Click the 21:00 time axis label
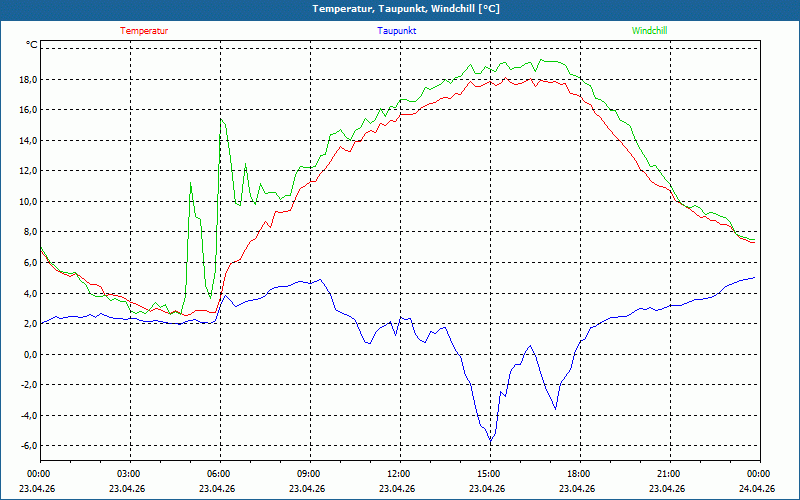Viewport: 800px width, 500px height. coord(669,474)
